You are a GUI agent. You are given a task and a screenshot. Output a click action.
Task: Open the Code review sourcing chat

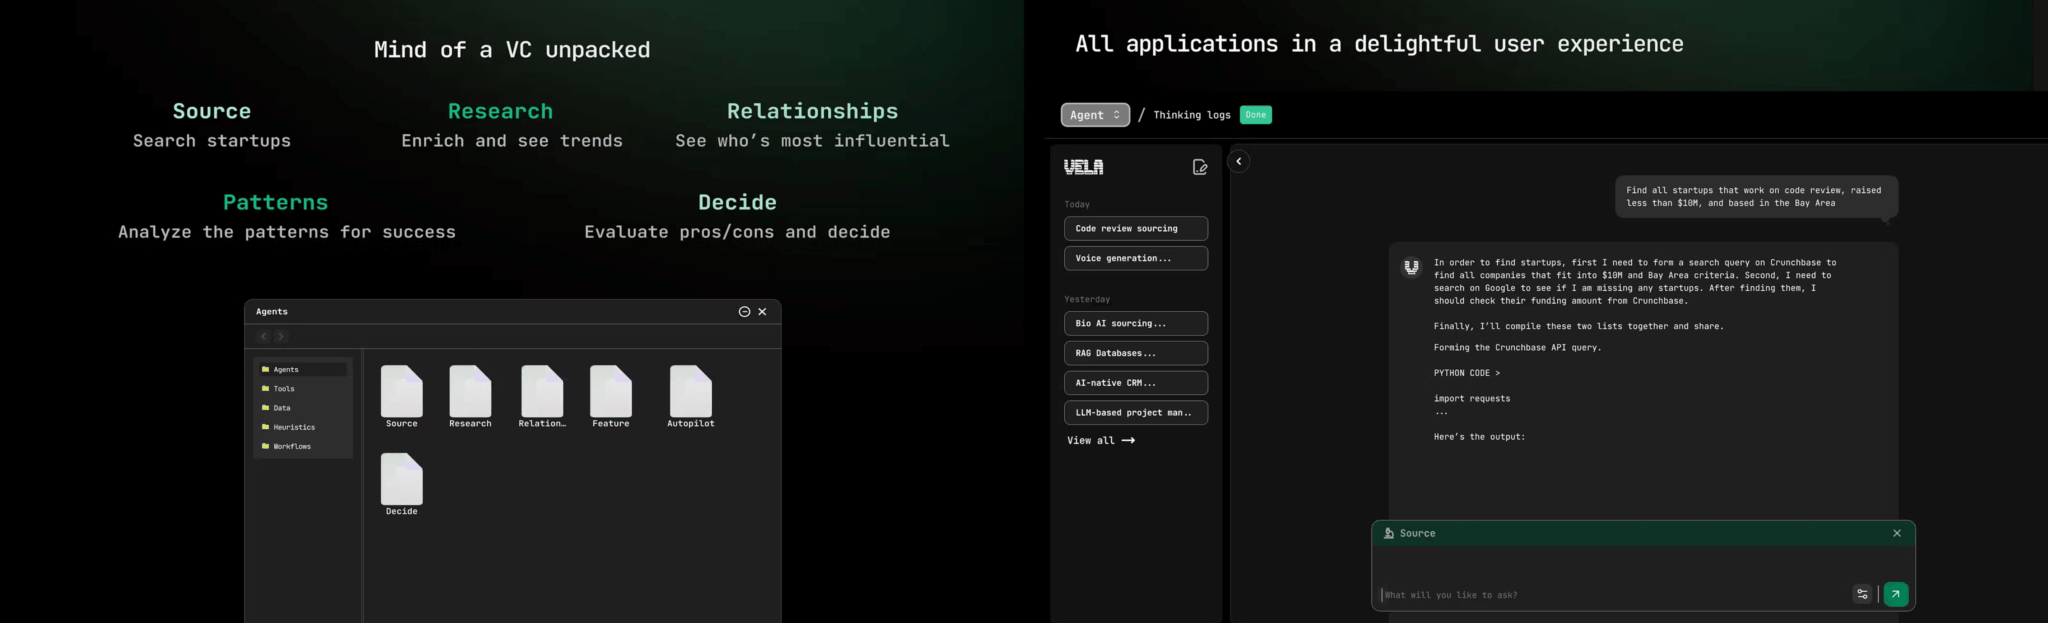(x=1135, y=229)
